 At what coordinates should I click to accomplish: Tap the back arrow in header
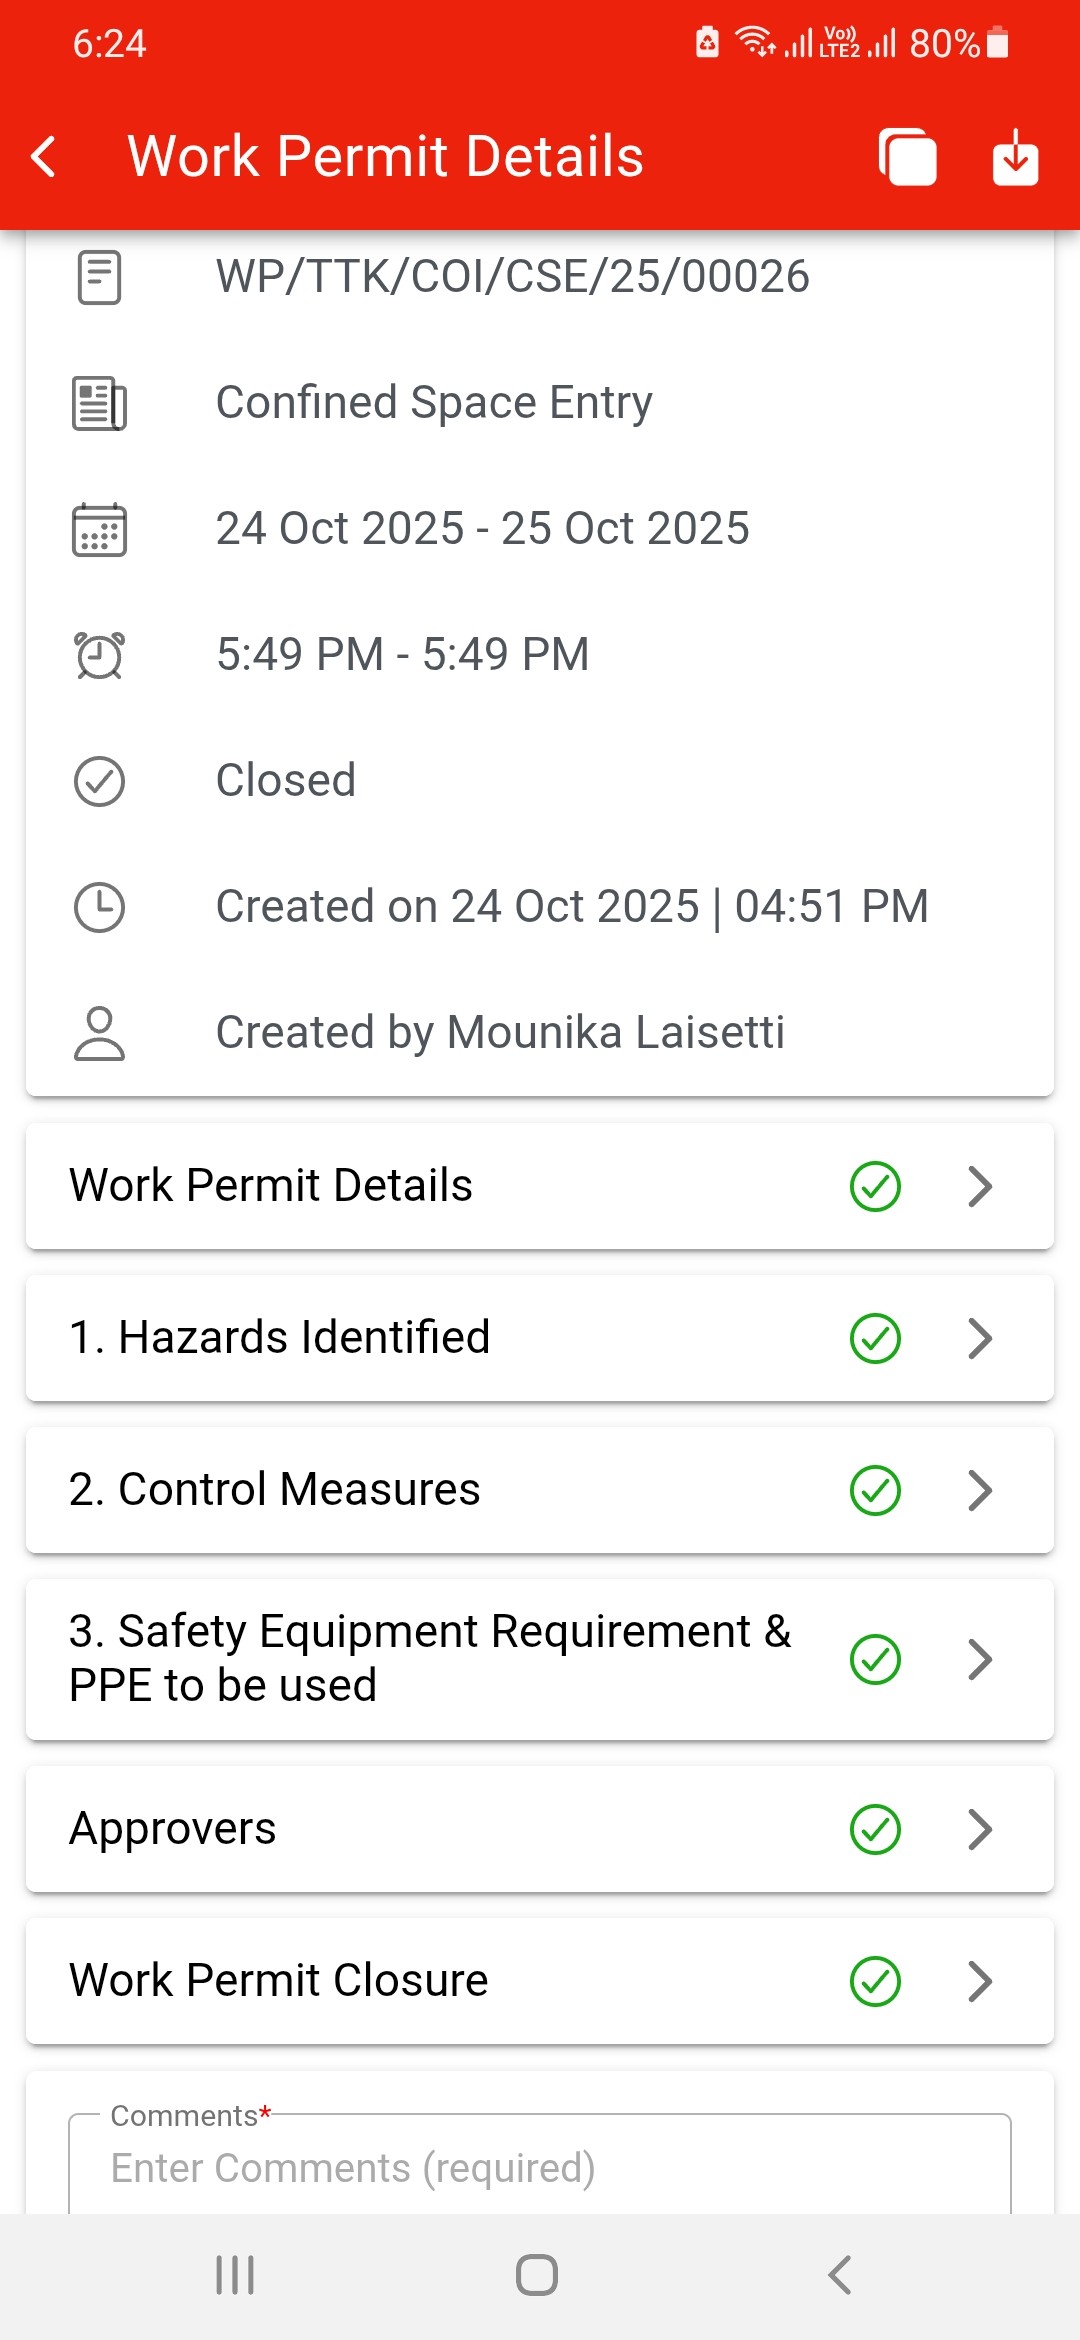pyautogui.click(x=44, y=157)
